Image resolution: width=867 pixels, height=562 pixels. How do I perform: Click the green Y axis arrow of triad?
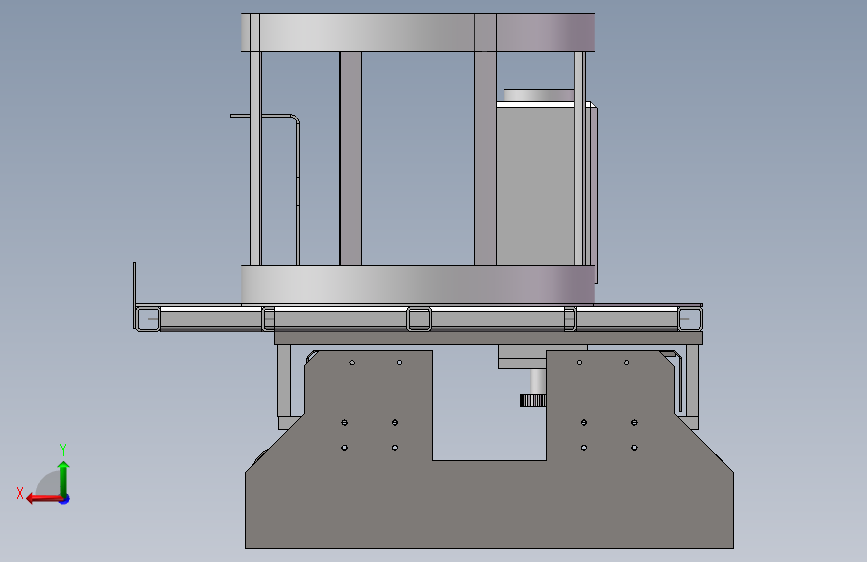pos(64,478)
